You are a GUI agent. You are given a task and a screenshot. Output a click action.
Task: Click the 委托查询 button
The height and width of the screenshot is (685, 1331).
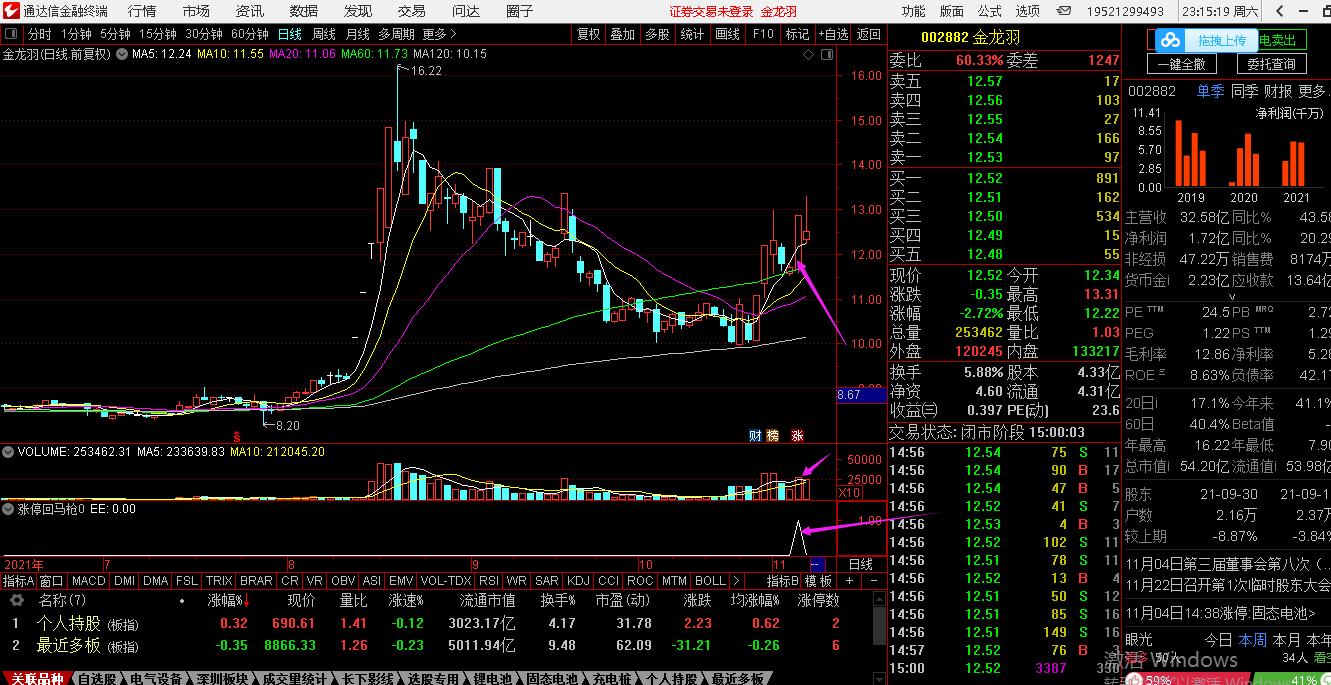(1271, 64)
